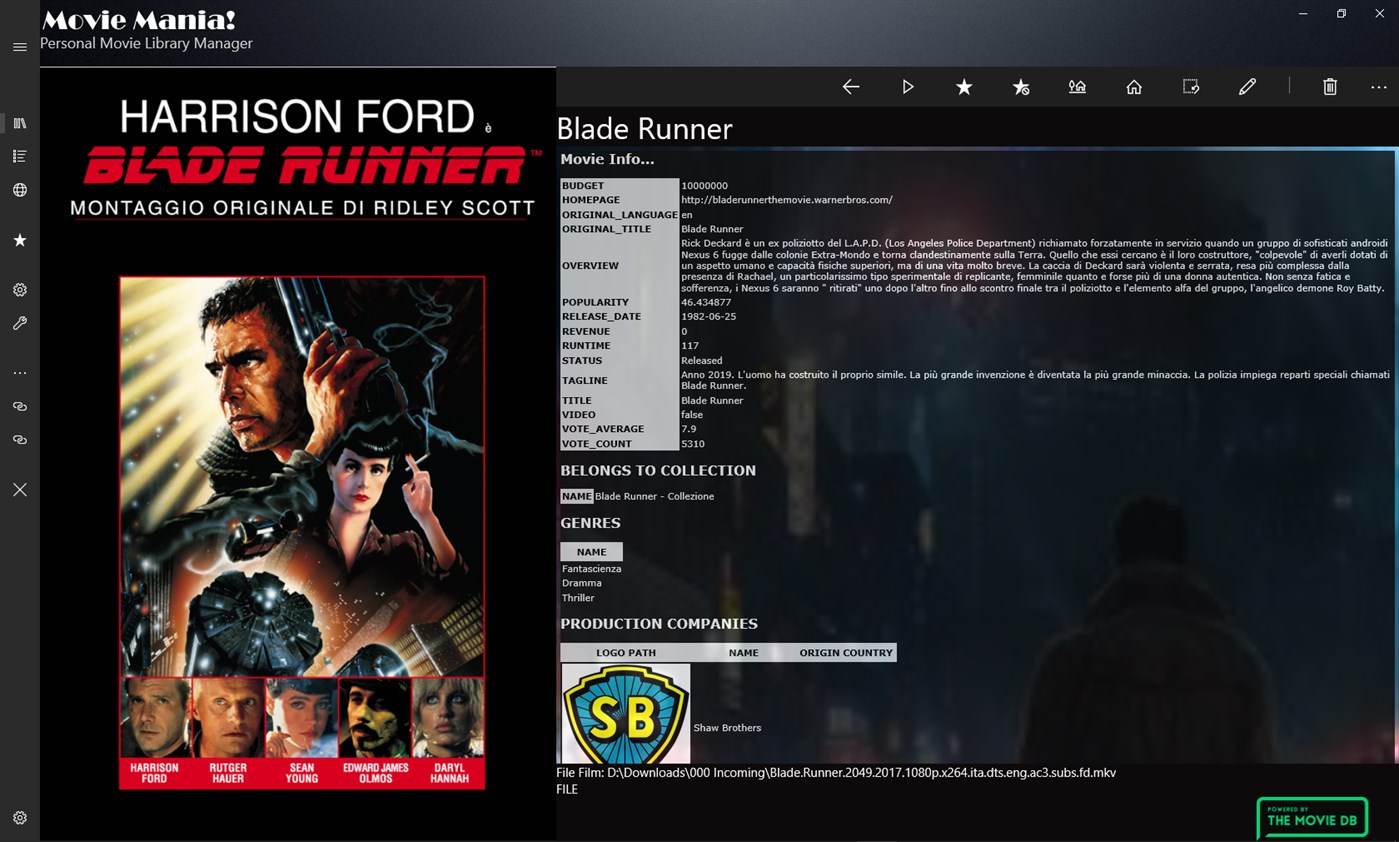Expand the sidebar ellipsis more items

(x=19, y=373)
